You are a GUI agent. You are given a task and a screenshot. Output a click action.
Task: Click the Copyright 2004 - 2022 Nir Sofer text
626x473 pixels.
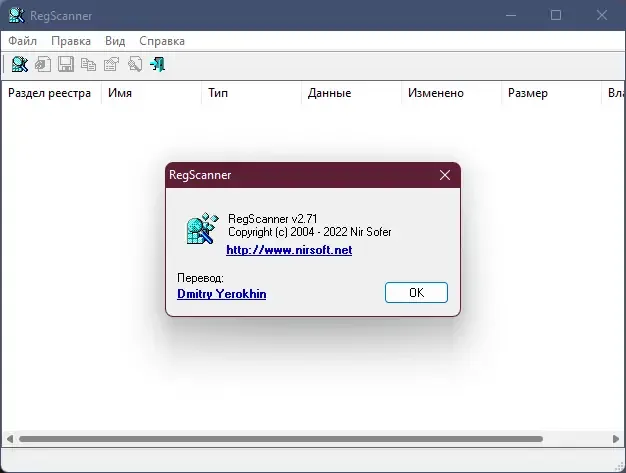(x=309, y=232)
